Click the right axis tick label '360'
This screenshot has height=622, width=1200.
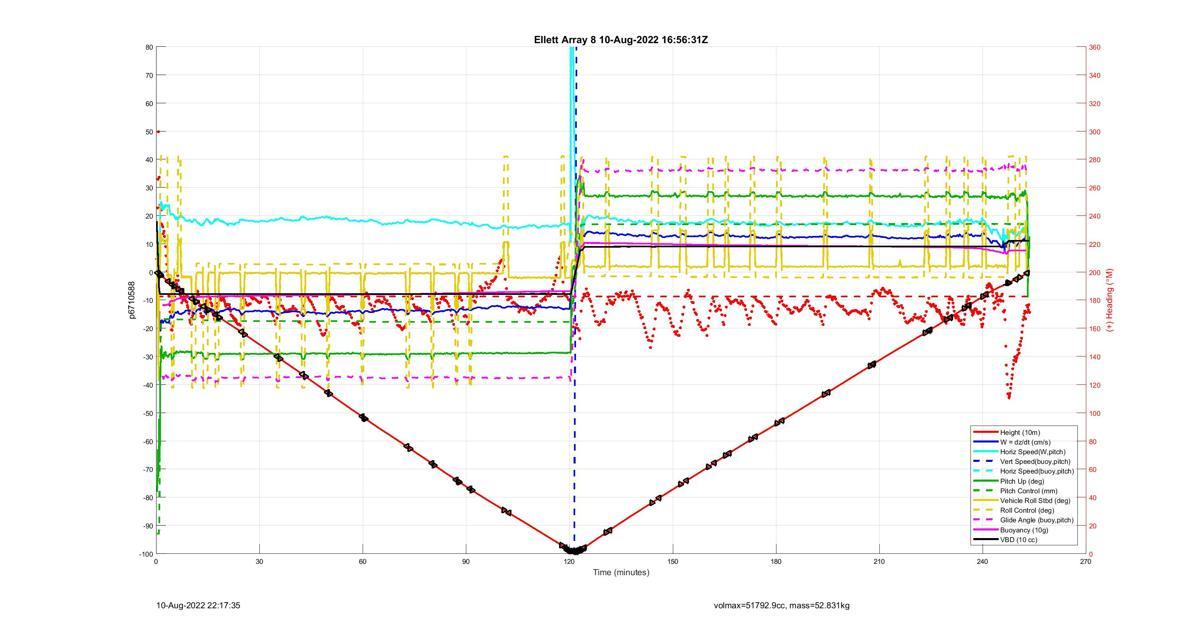pos(1095,47)
